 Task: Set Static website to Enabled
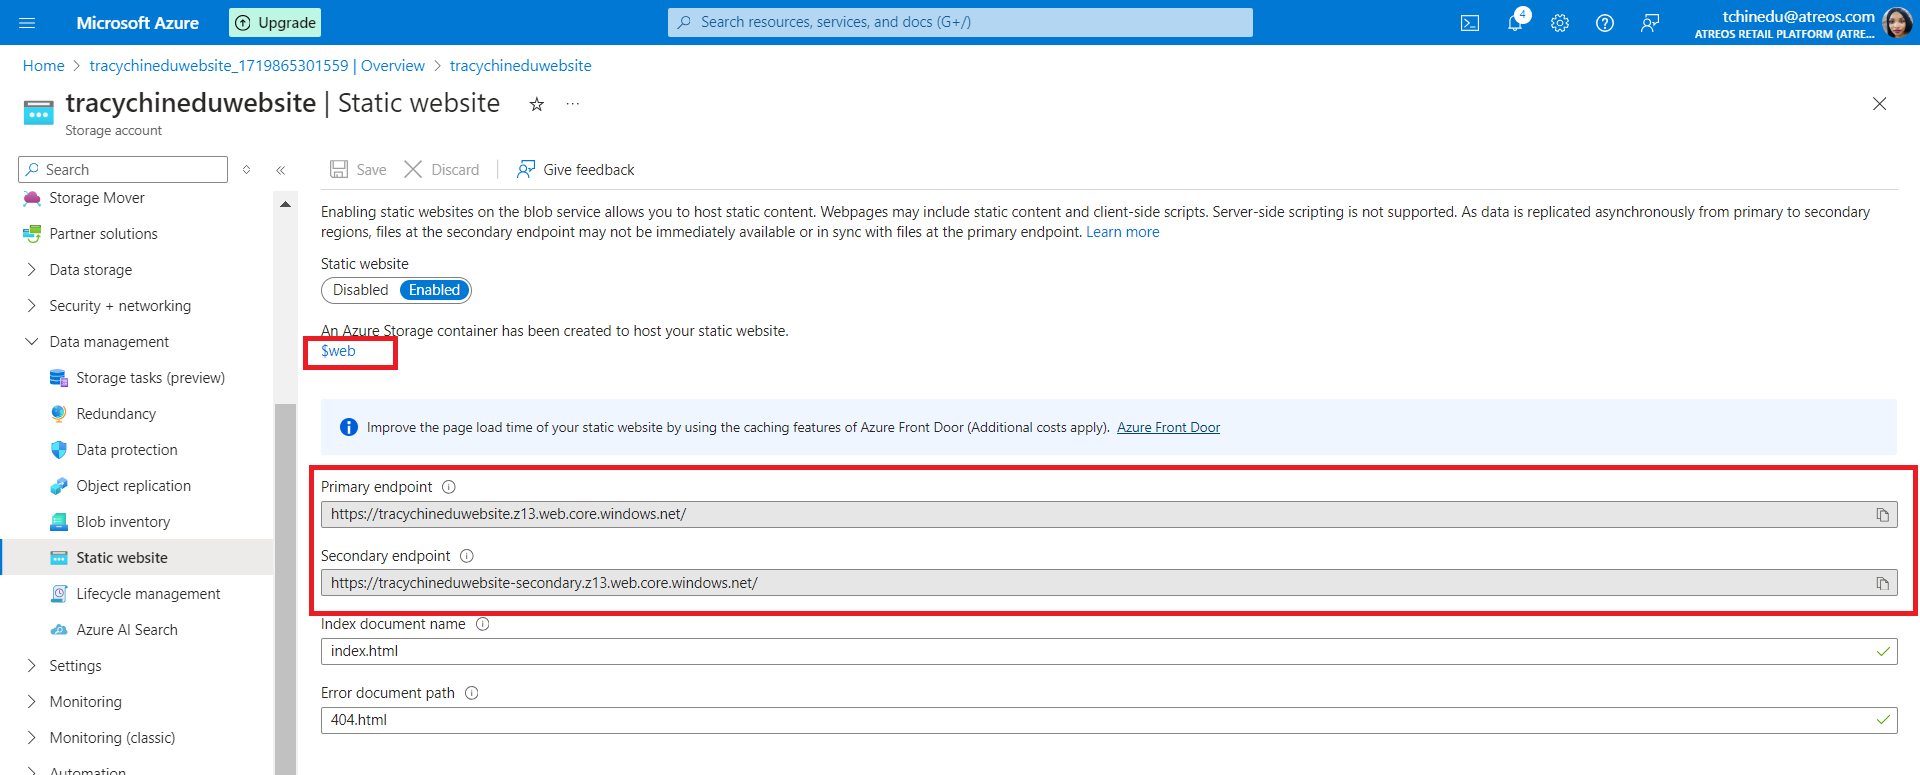point(434,290)
